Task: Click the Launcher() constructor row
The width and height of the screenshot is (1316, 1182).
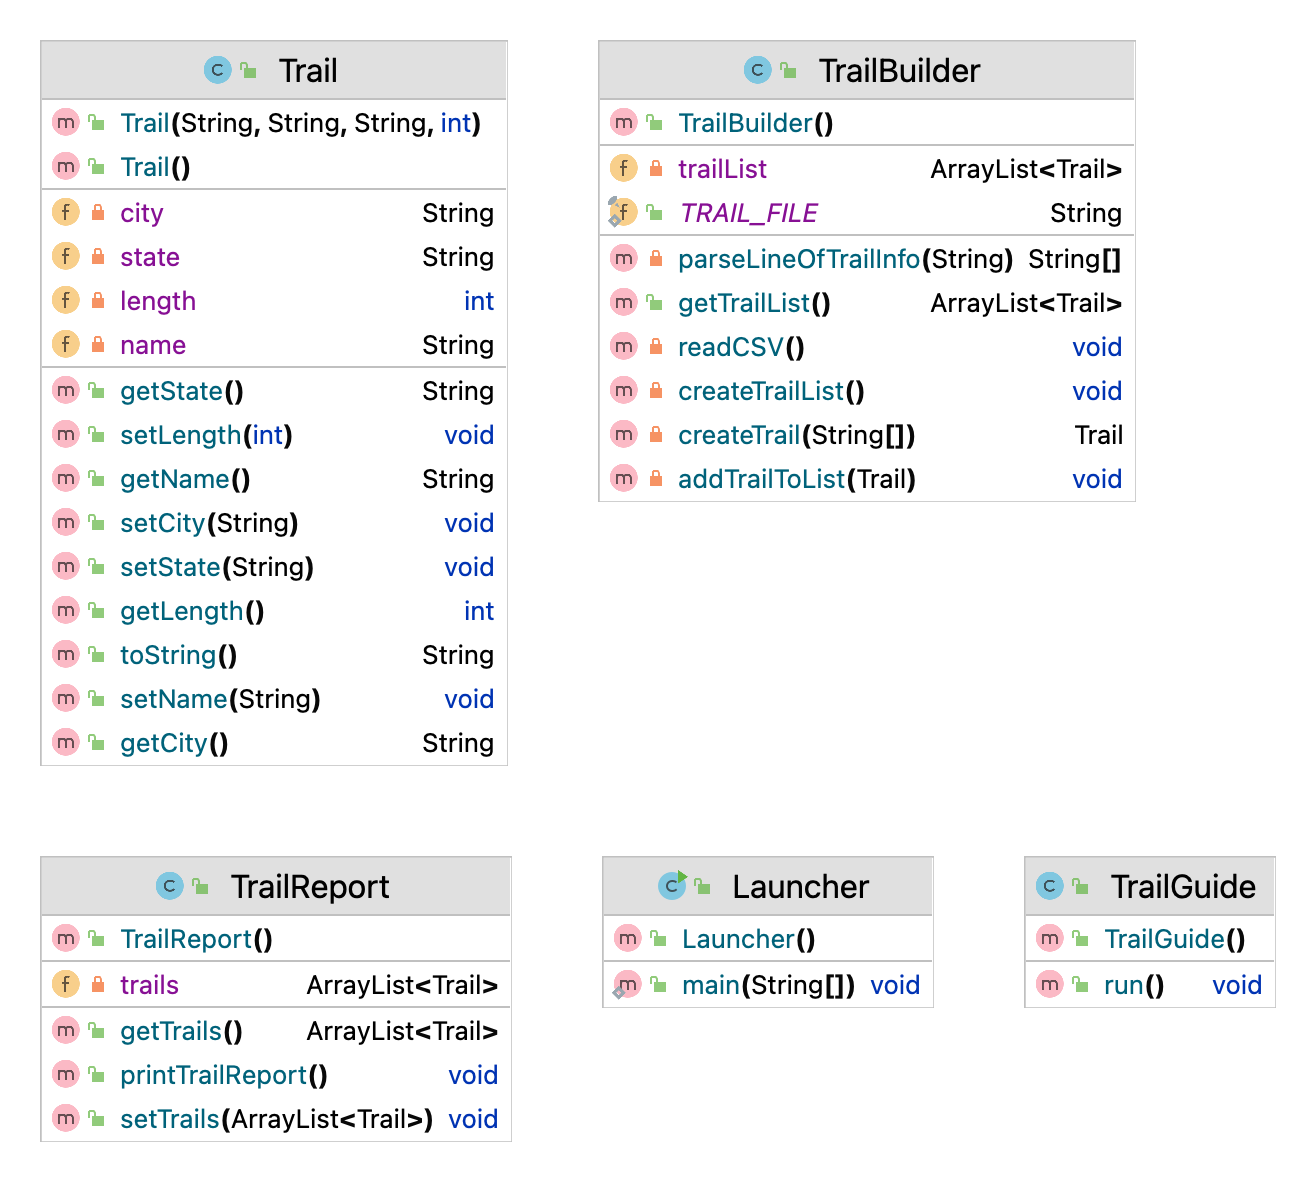Action: (768, 938)
